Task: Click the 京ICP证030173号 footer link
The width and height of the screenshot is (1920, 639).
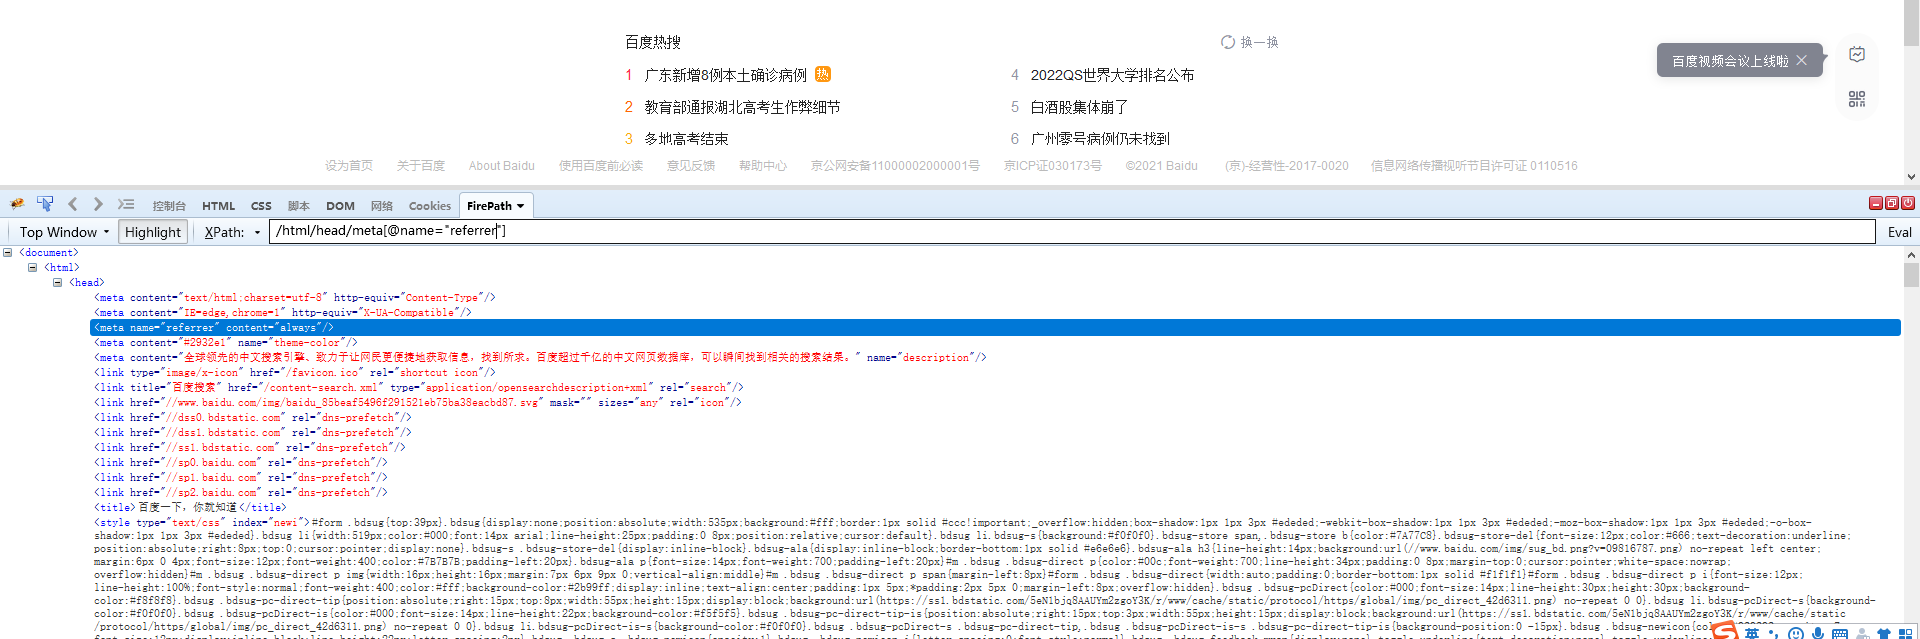Action: 1053,166
